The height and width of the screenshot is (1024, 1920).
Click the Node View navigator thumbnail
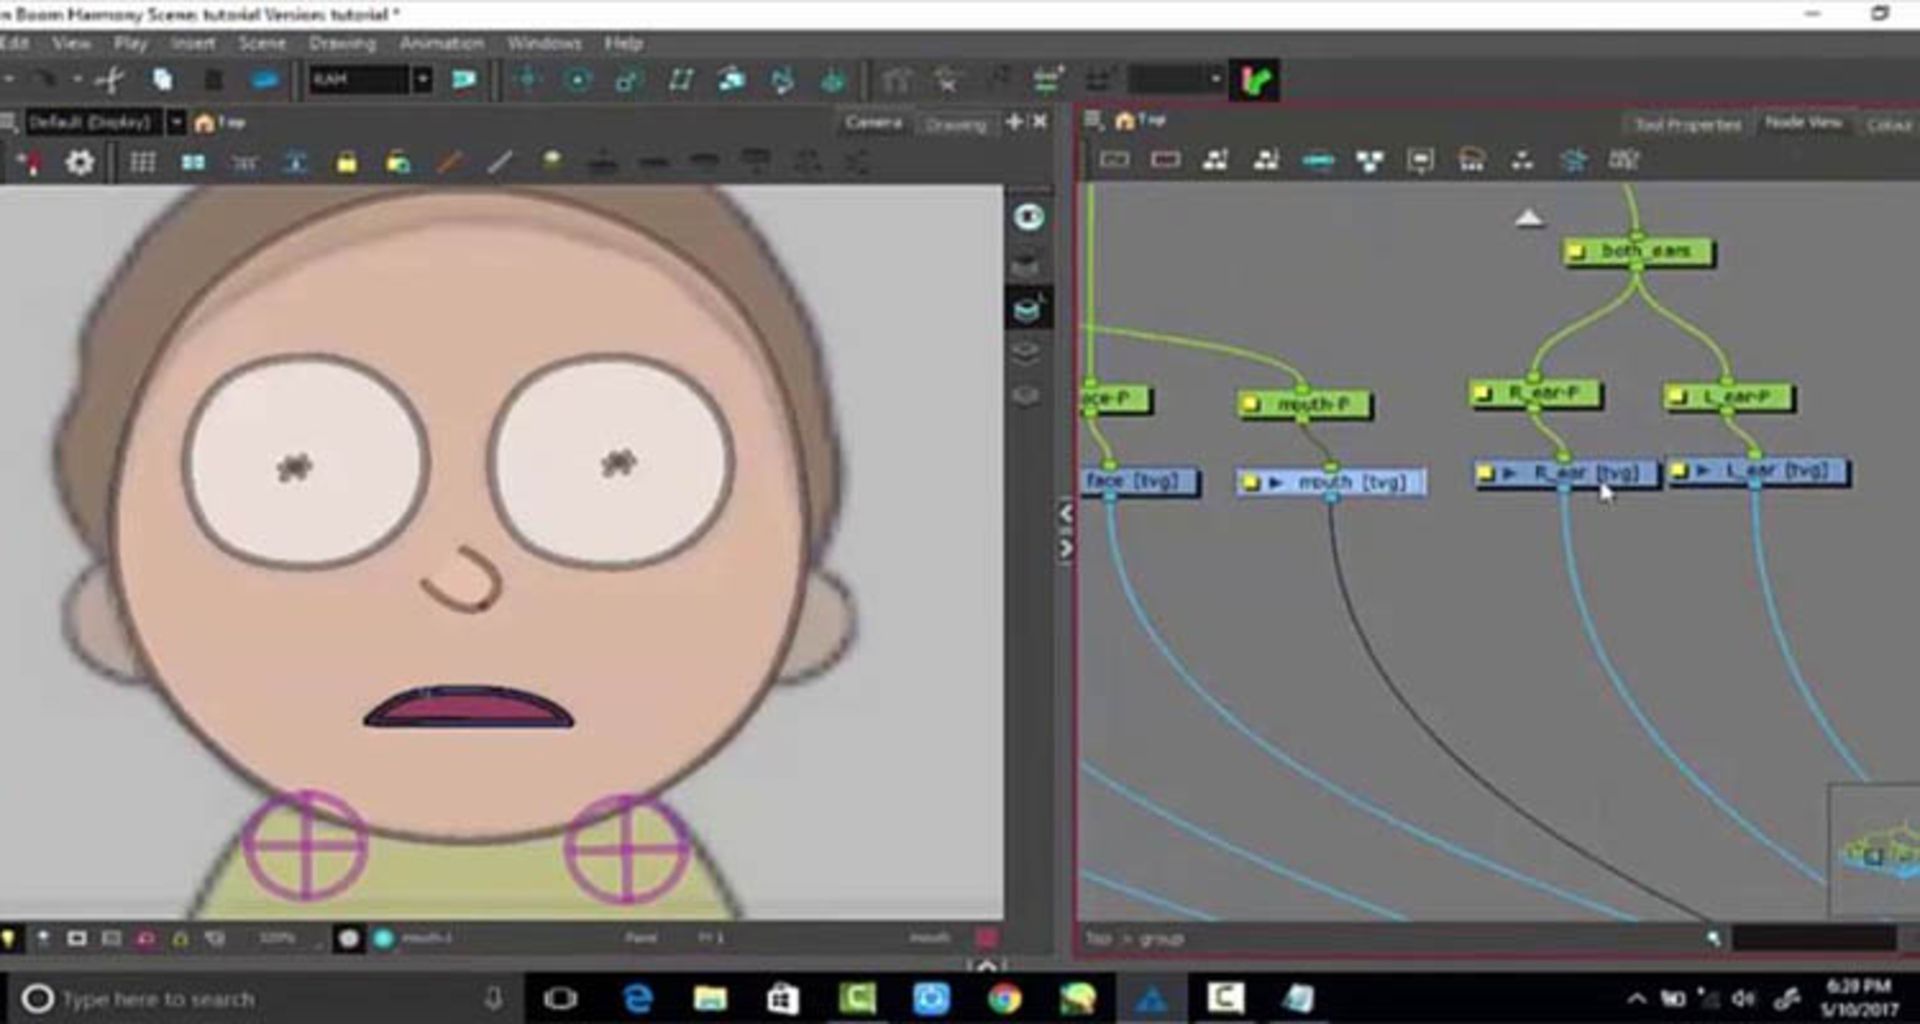[1874, 850]
